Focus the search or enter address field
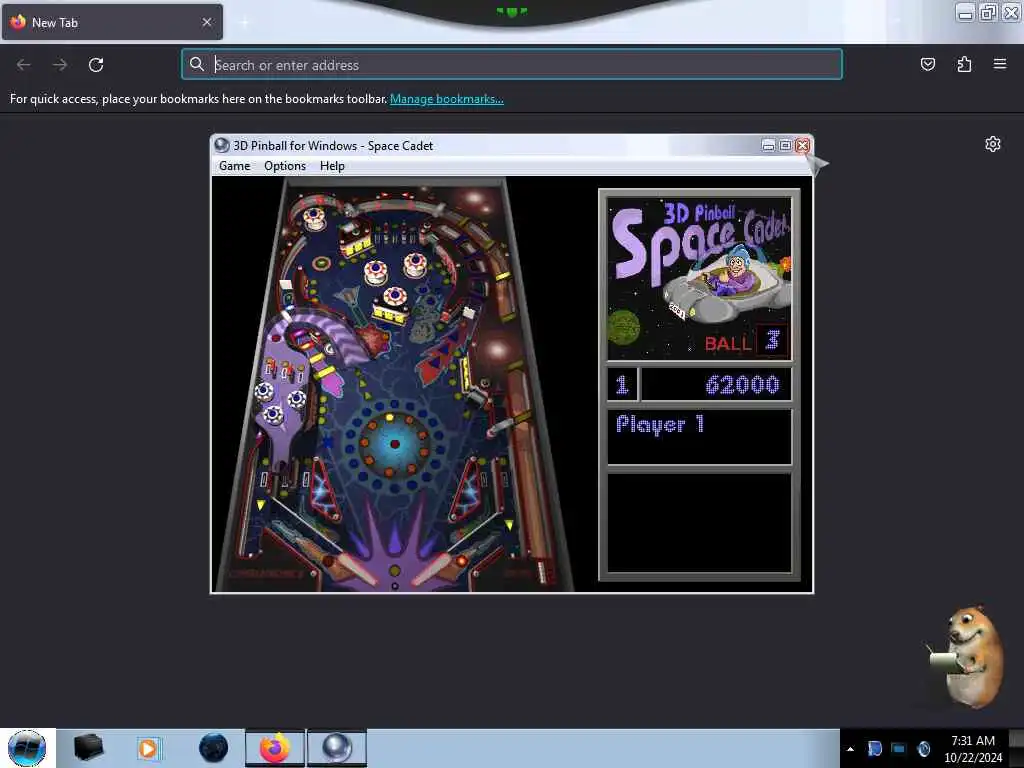The height and width of the screenshot is (768, 1024). tap(512, 65)
